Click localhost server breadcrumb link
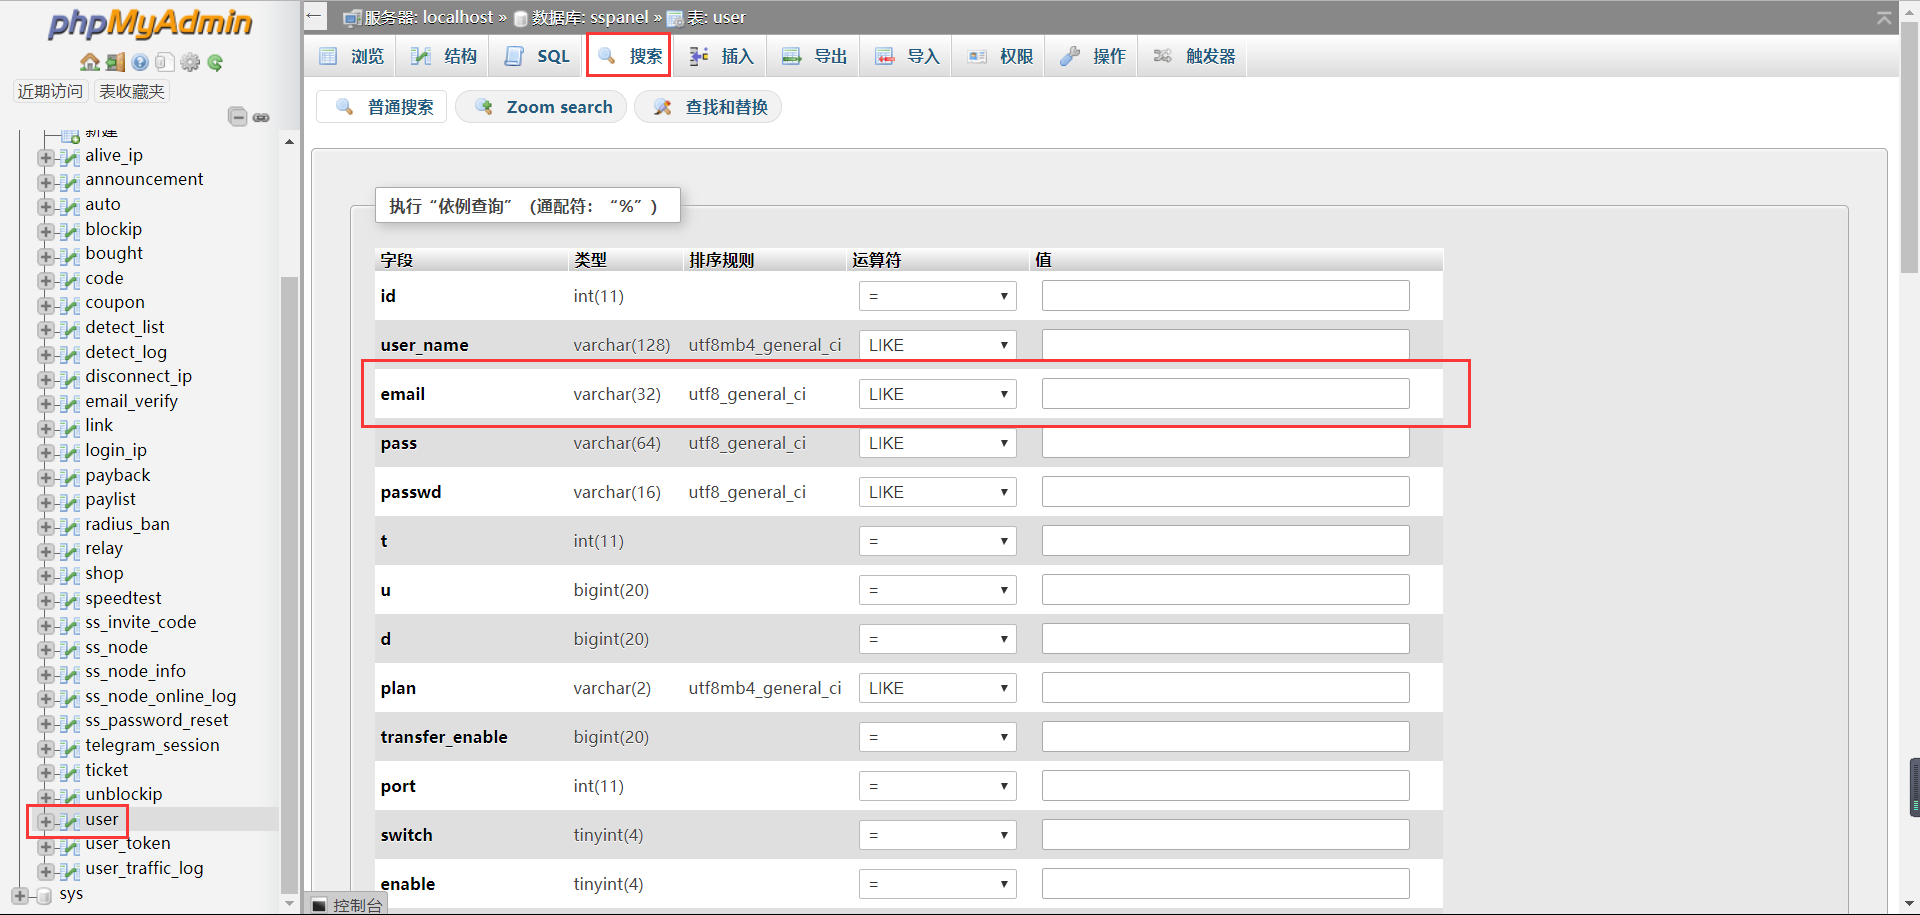Image resolution: width=1920 pixels, height=915 pixels. 458,17
